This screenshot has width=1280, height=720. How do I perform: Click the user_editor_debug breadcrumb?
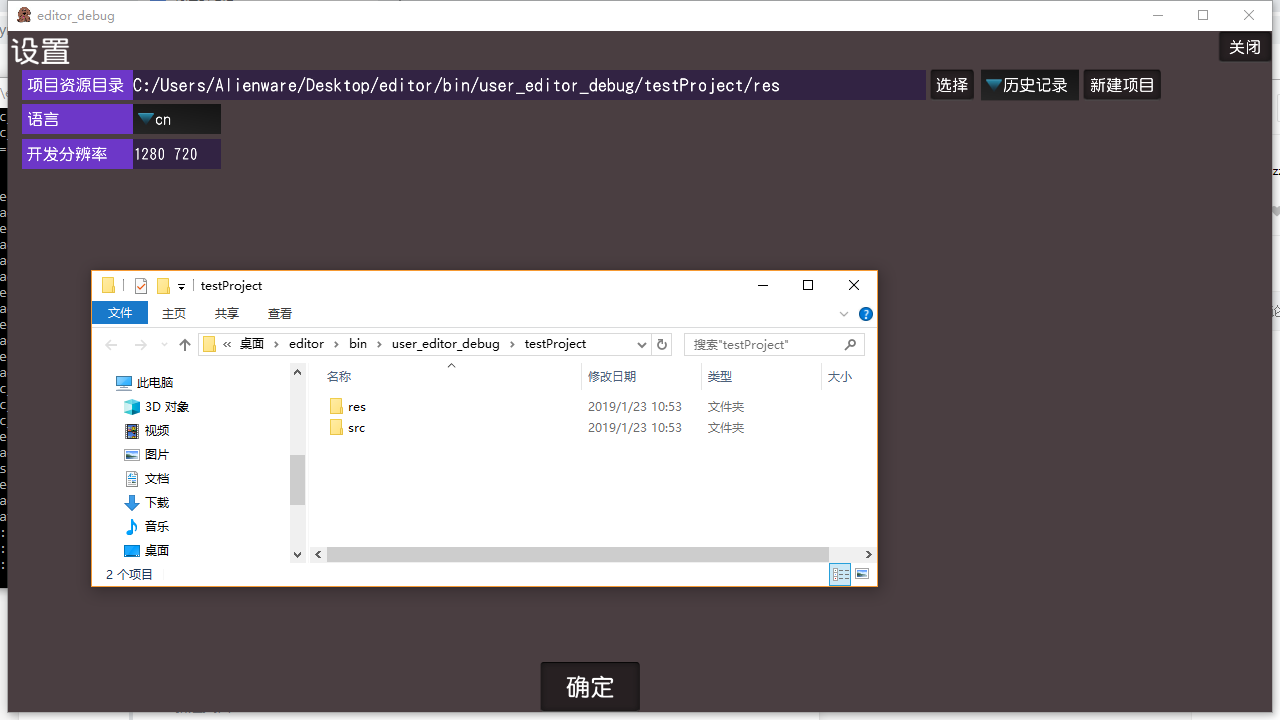tap(445, 343)
